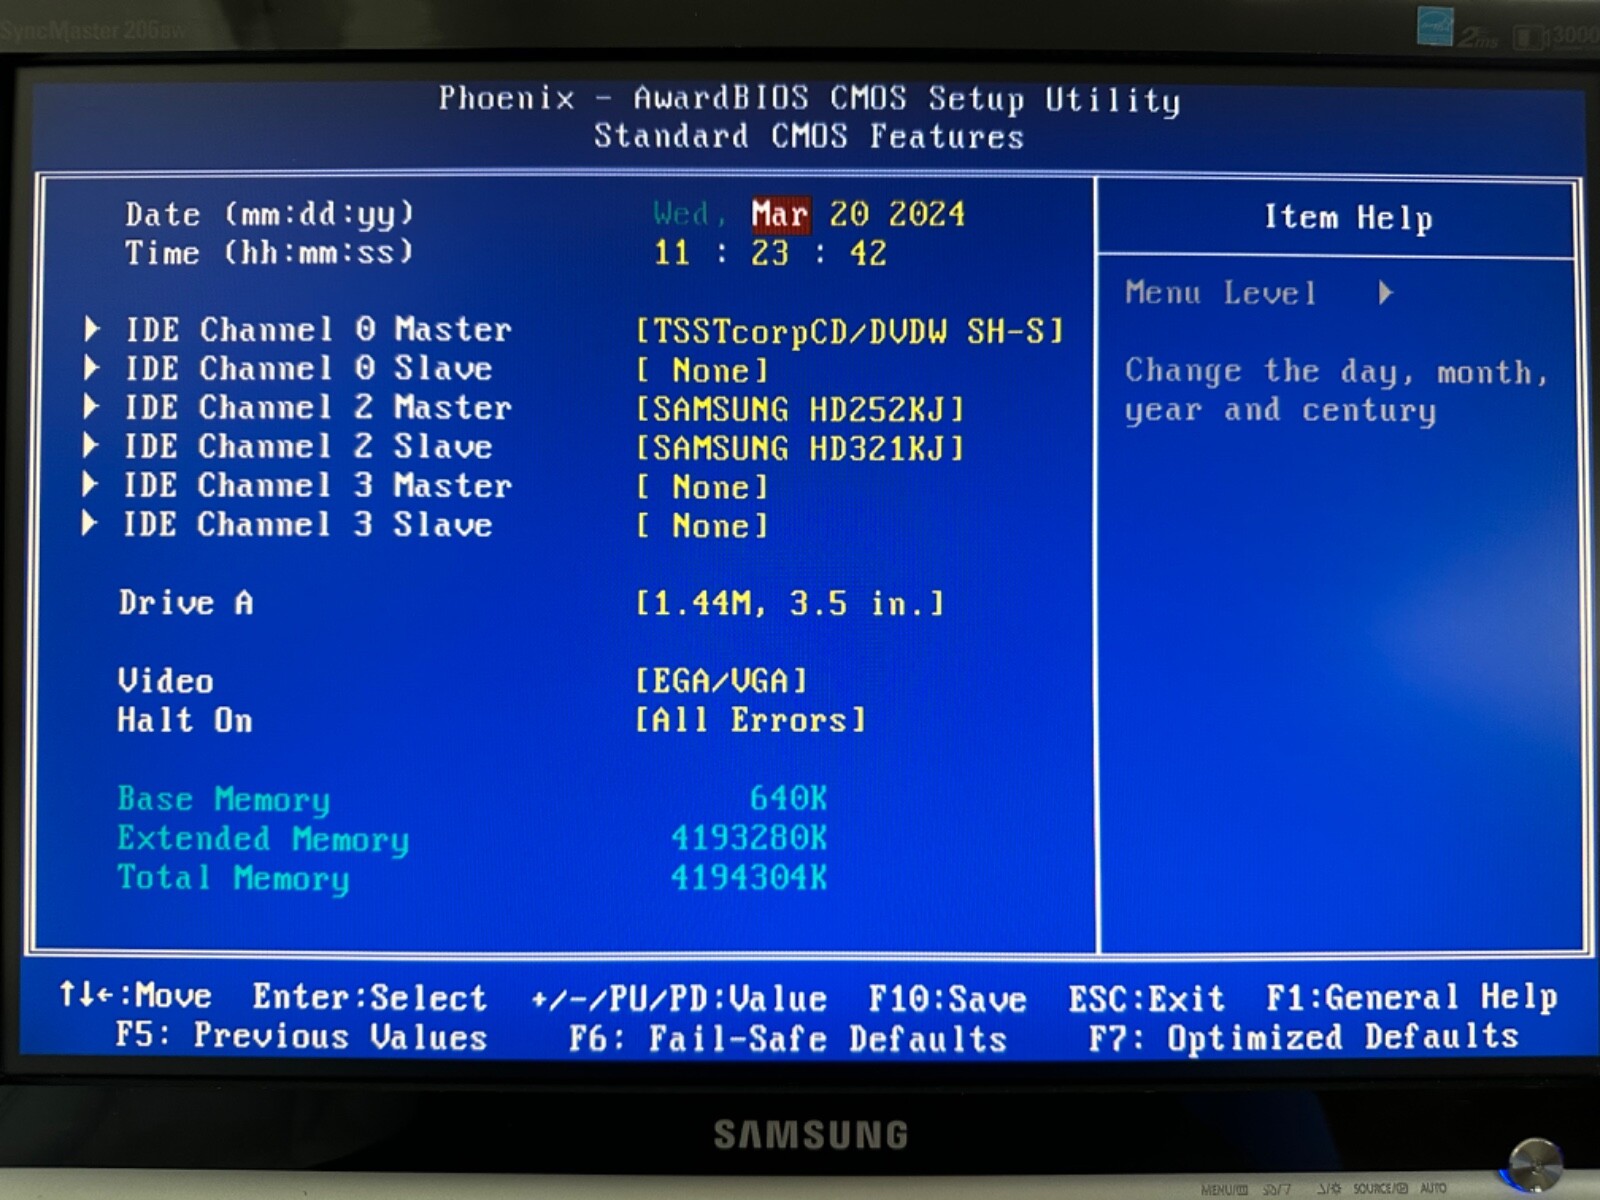The image size is (1600, 1200).
Task: Expand IDE Channel 3 Slave arrow
Action: [90, 524]
